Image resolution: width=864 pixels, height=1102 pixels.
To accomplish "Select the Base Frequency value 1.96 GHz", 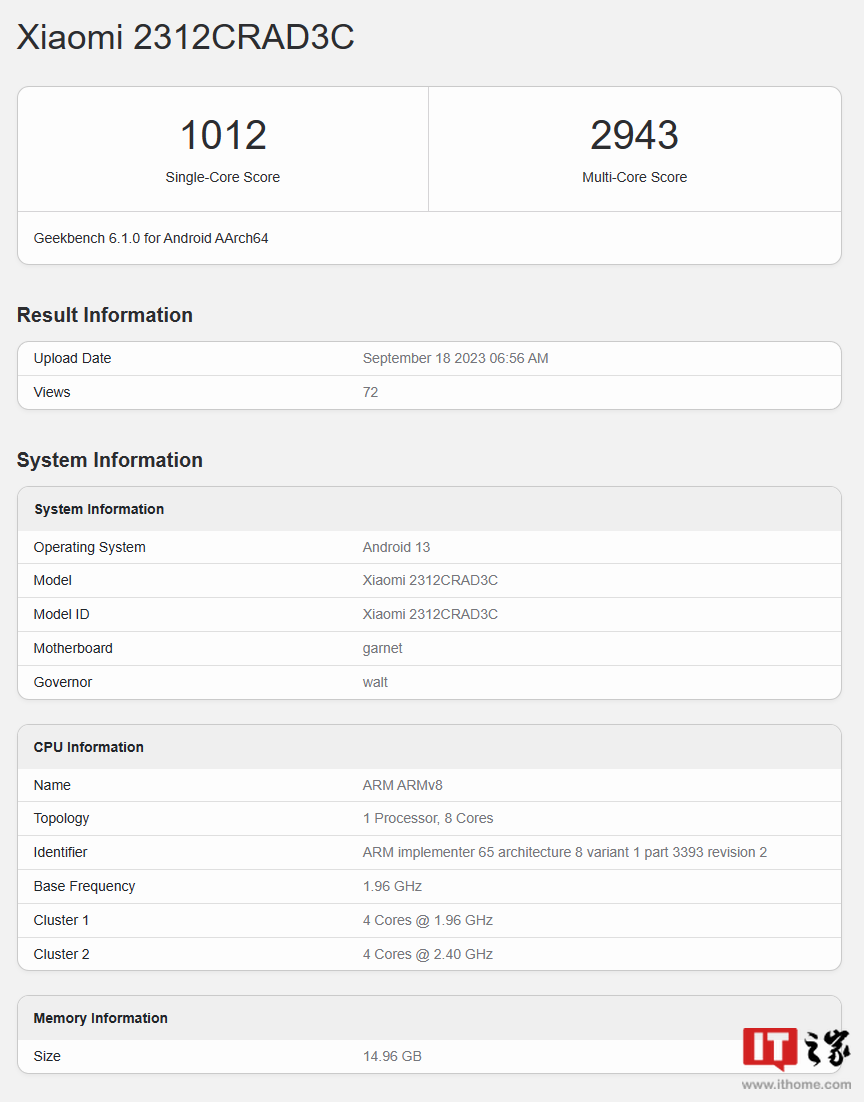I will (392, 886).
